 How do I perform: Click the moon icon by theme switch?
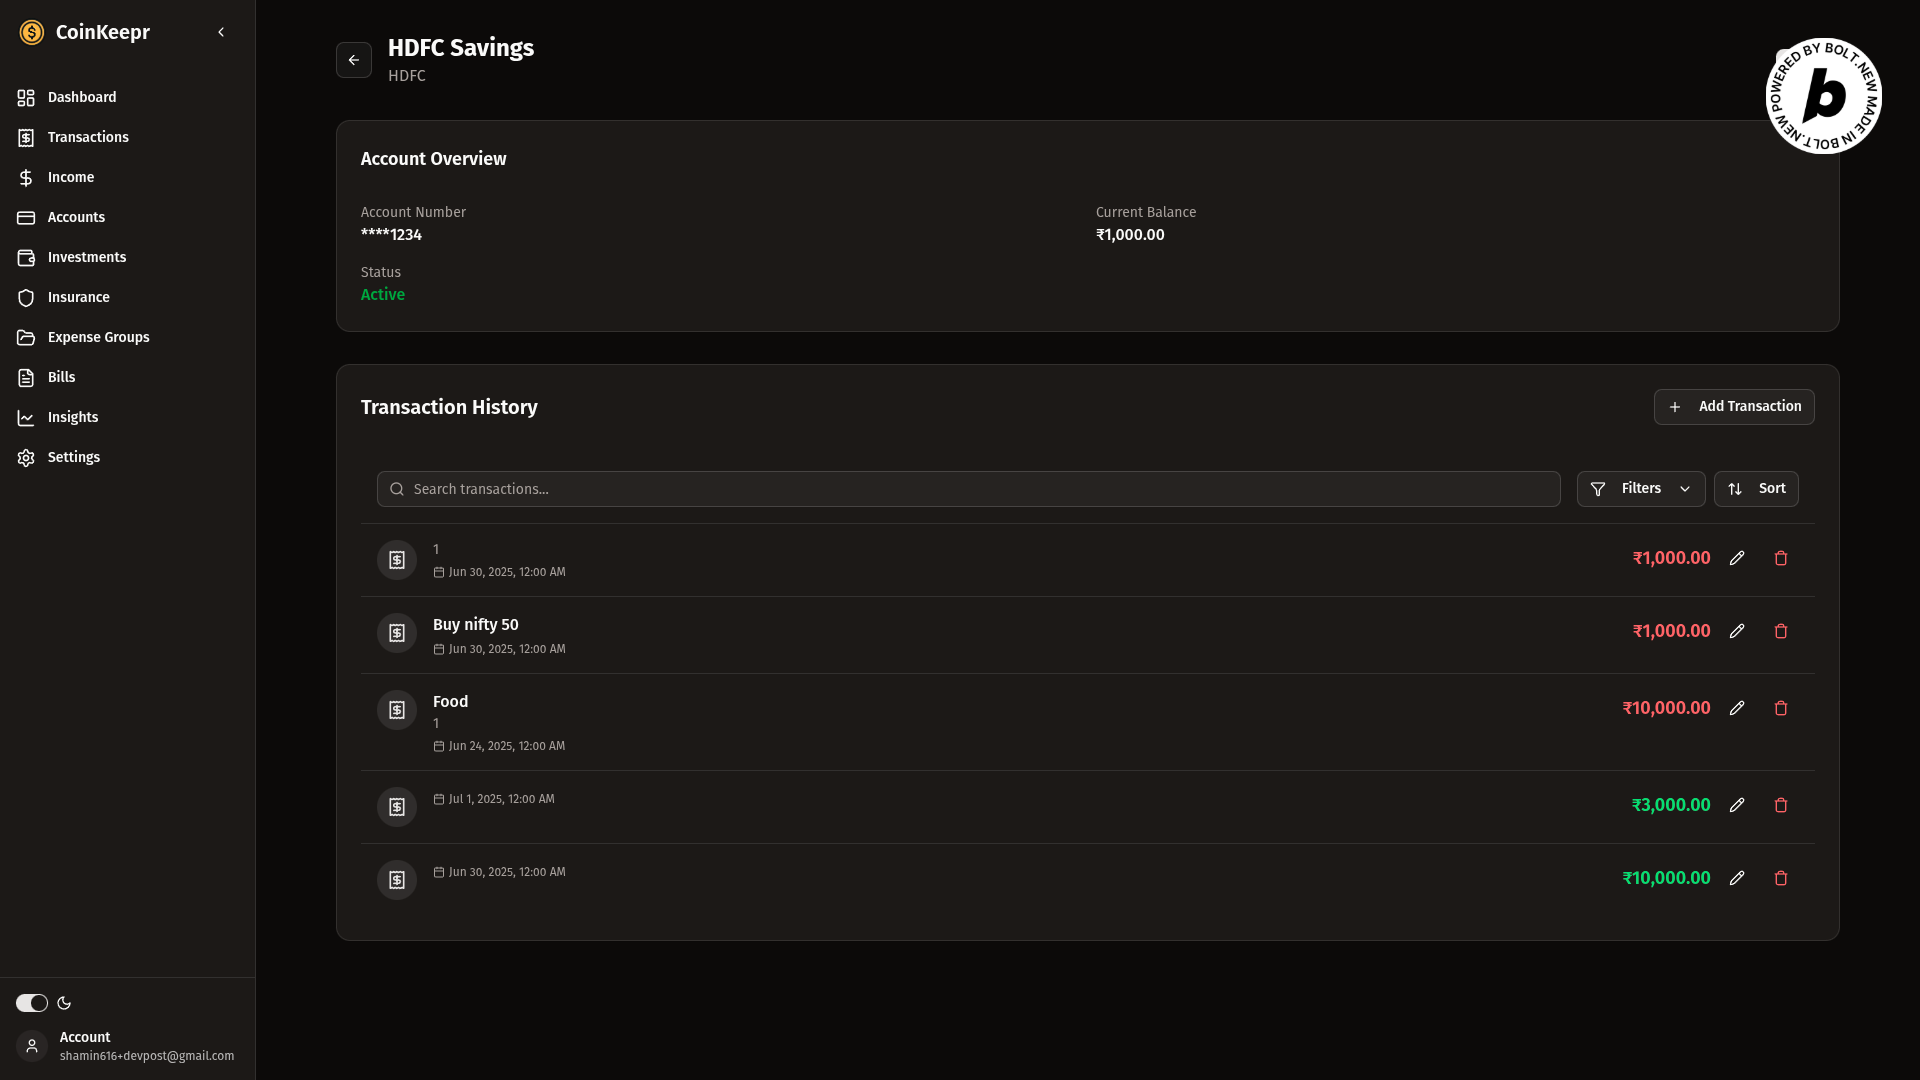[64, 1003]
